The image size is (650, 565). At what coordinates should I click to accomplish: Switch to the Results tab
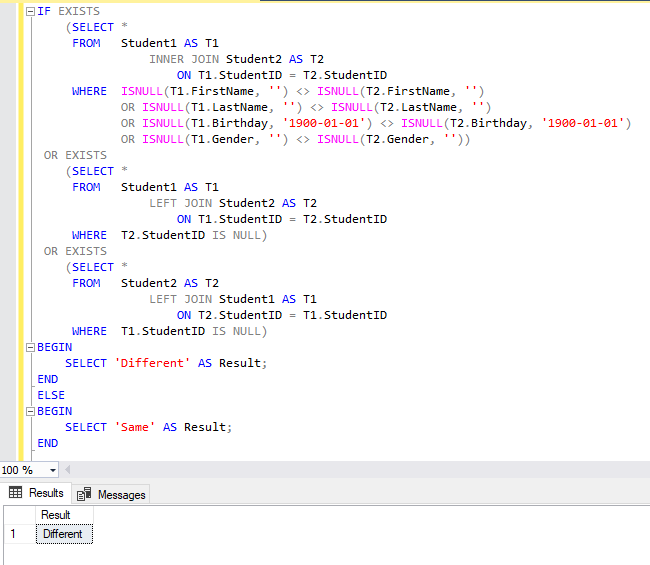pos(36,493)
